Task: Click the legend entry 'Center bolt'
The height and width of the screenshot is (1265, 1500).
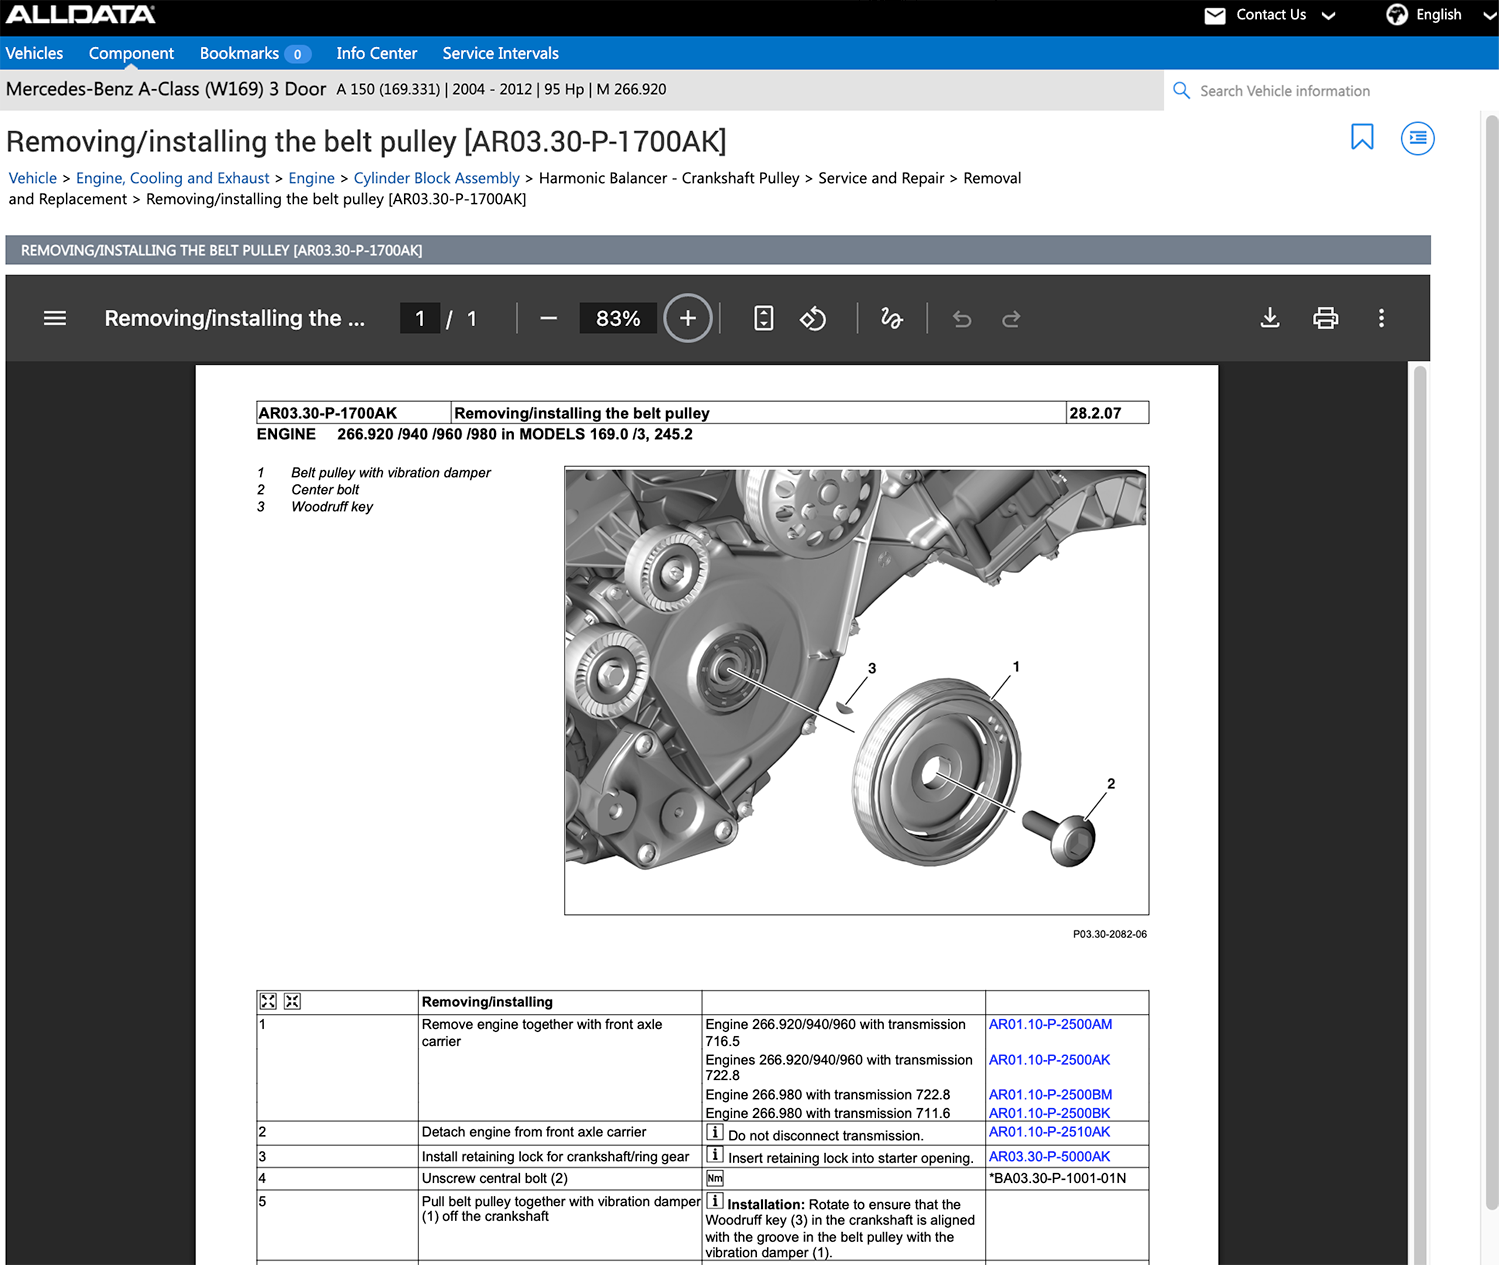Action: pos(325,490)
